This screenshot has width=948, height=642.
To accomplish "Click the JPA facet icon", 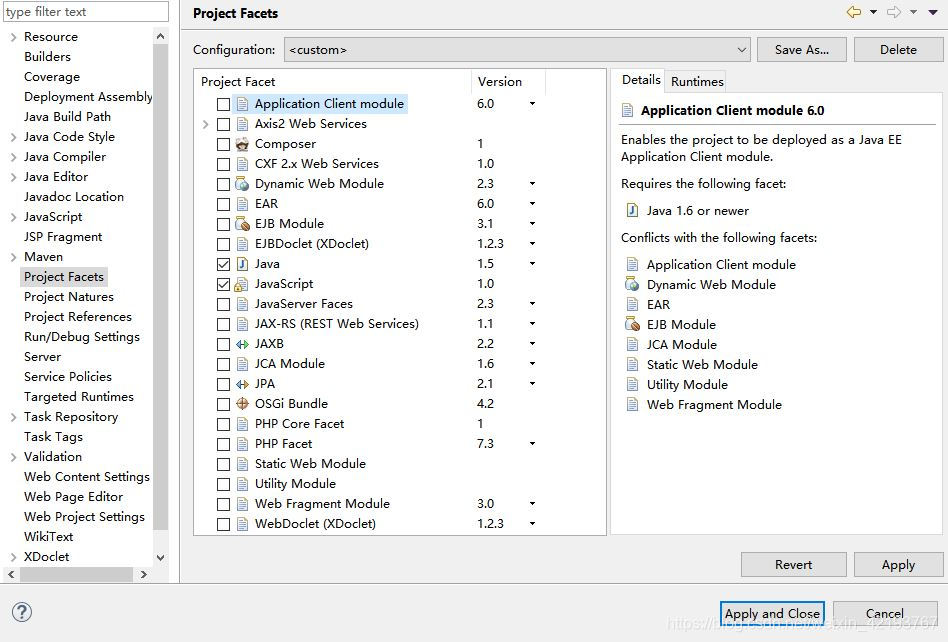I will [241, 384].
